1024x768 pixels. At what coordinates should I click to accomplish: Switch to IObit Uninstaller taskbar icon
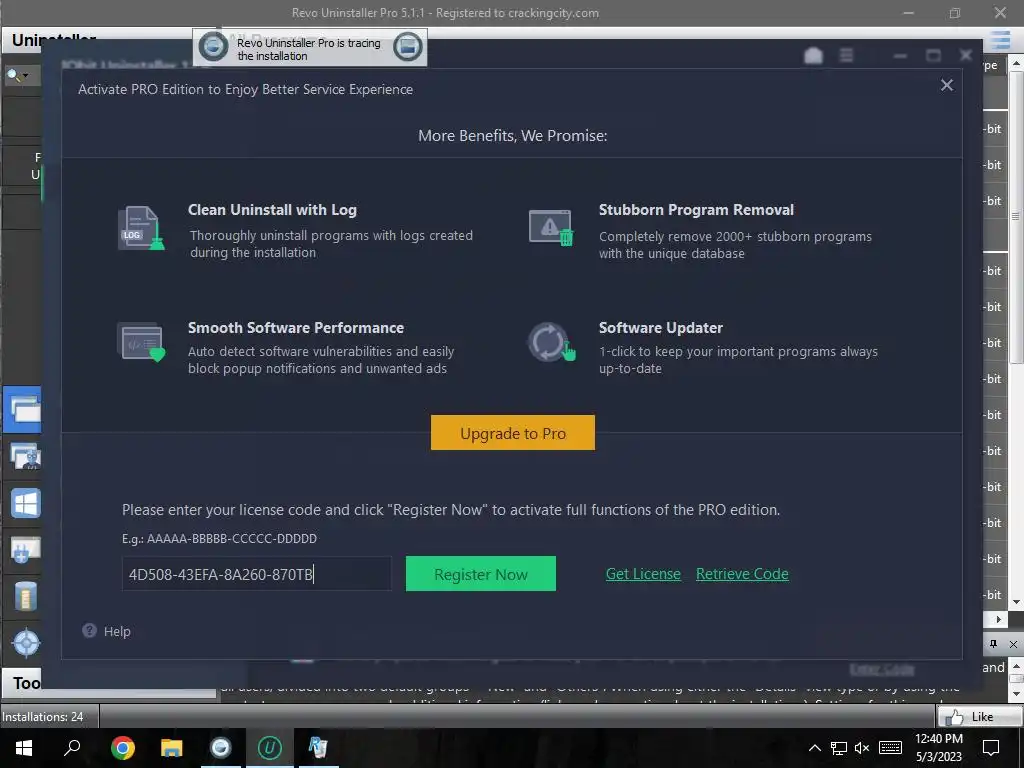[270, 748]
